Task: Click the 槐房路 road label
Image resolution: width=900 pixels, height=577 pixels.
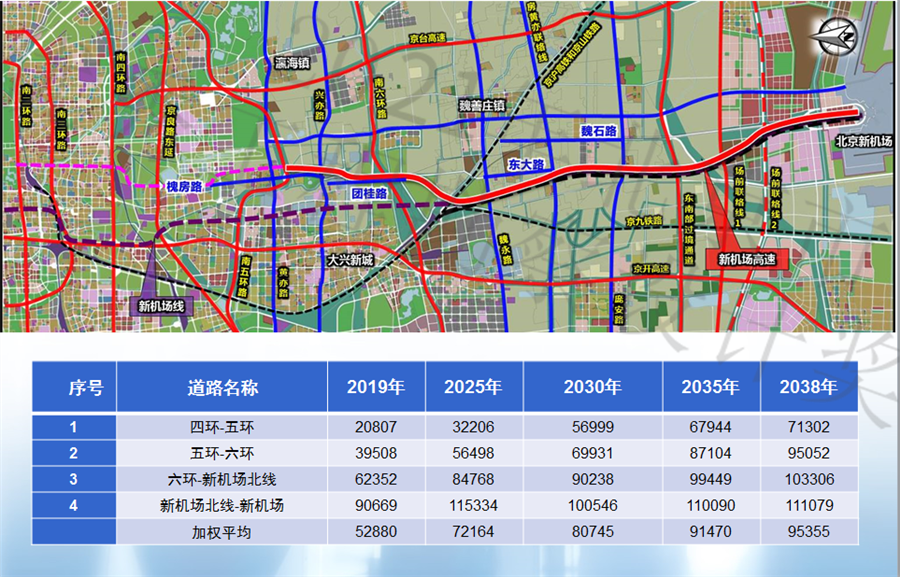Action: [184, 186]
